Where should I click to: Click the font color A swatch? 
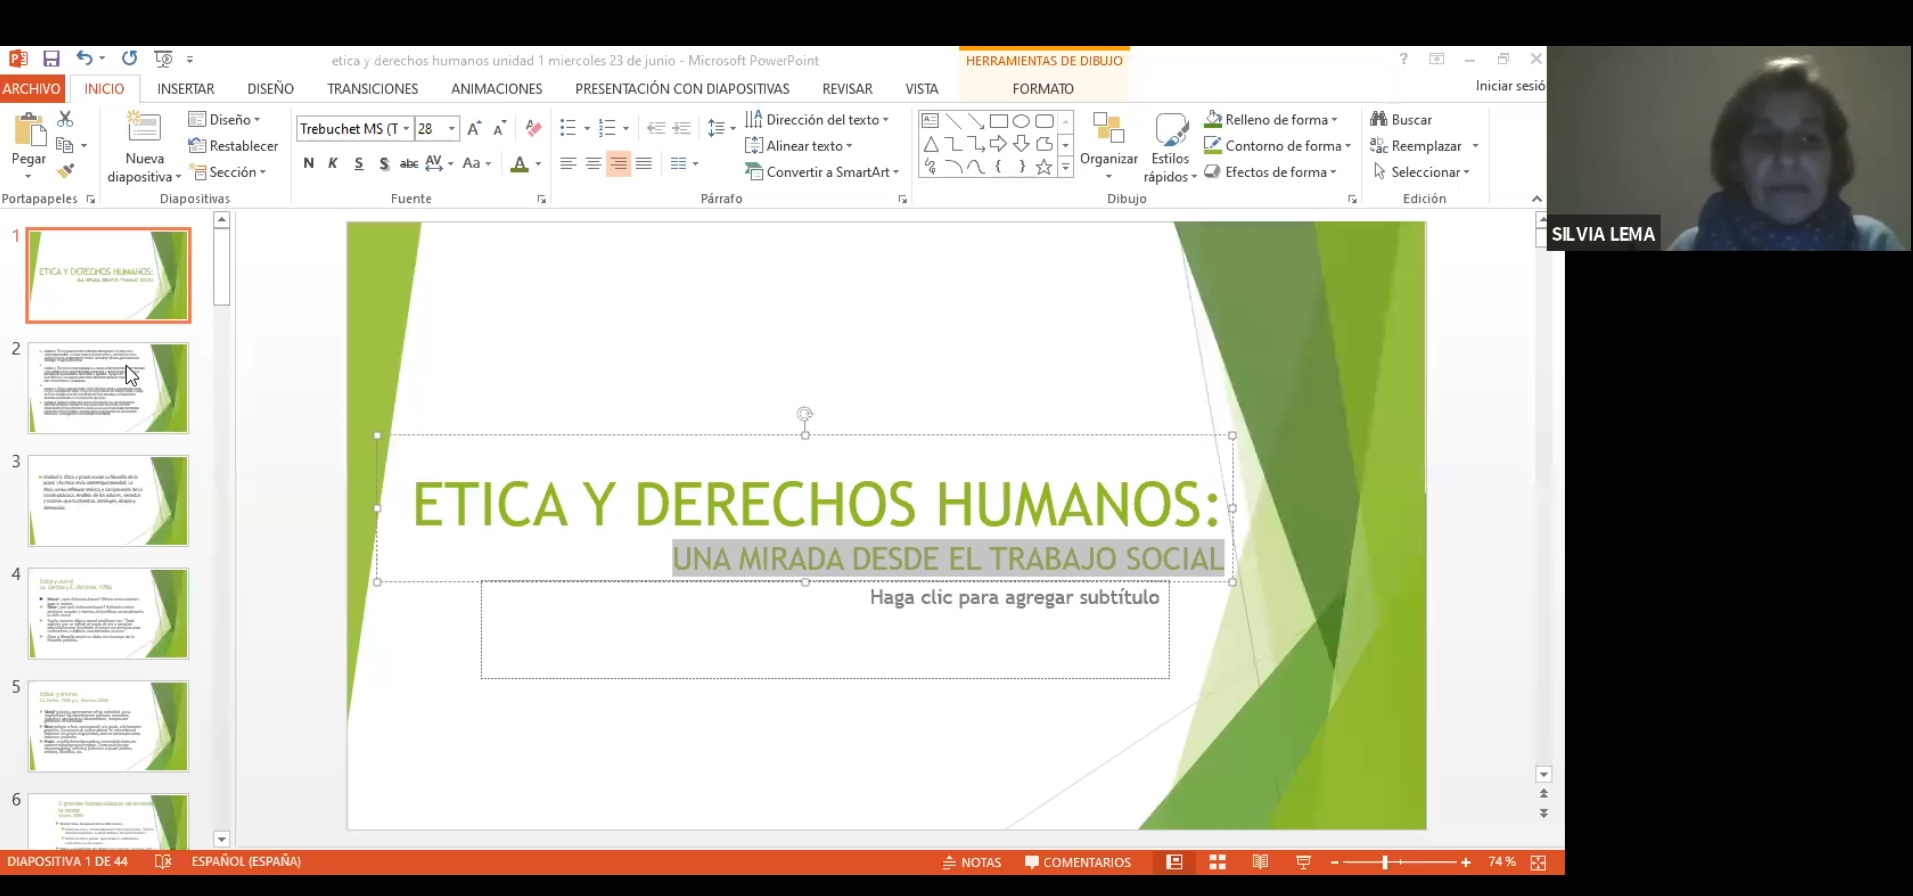(519, 163)
